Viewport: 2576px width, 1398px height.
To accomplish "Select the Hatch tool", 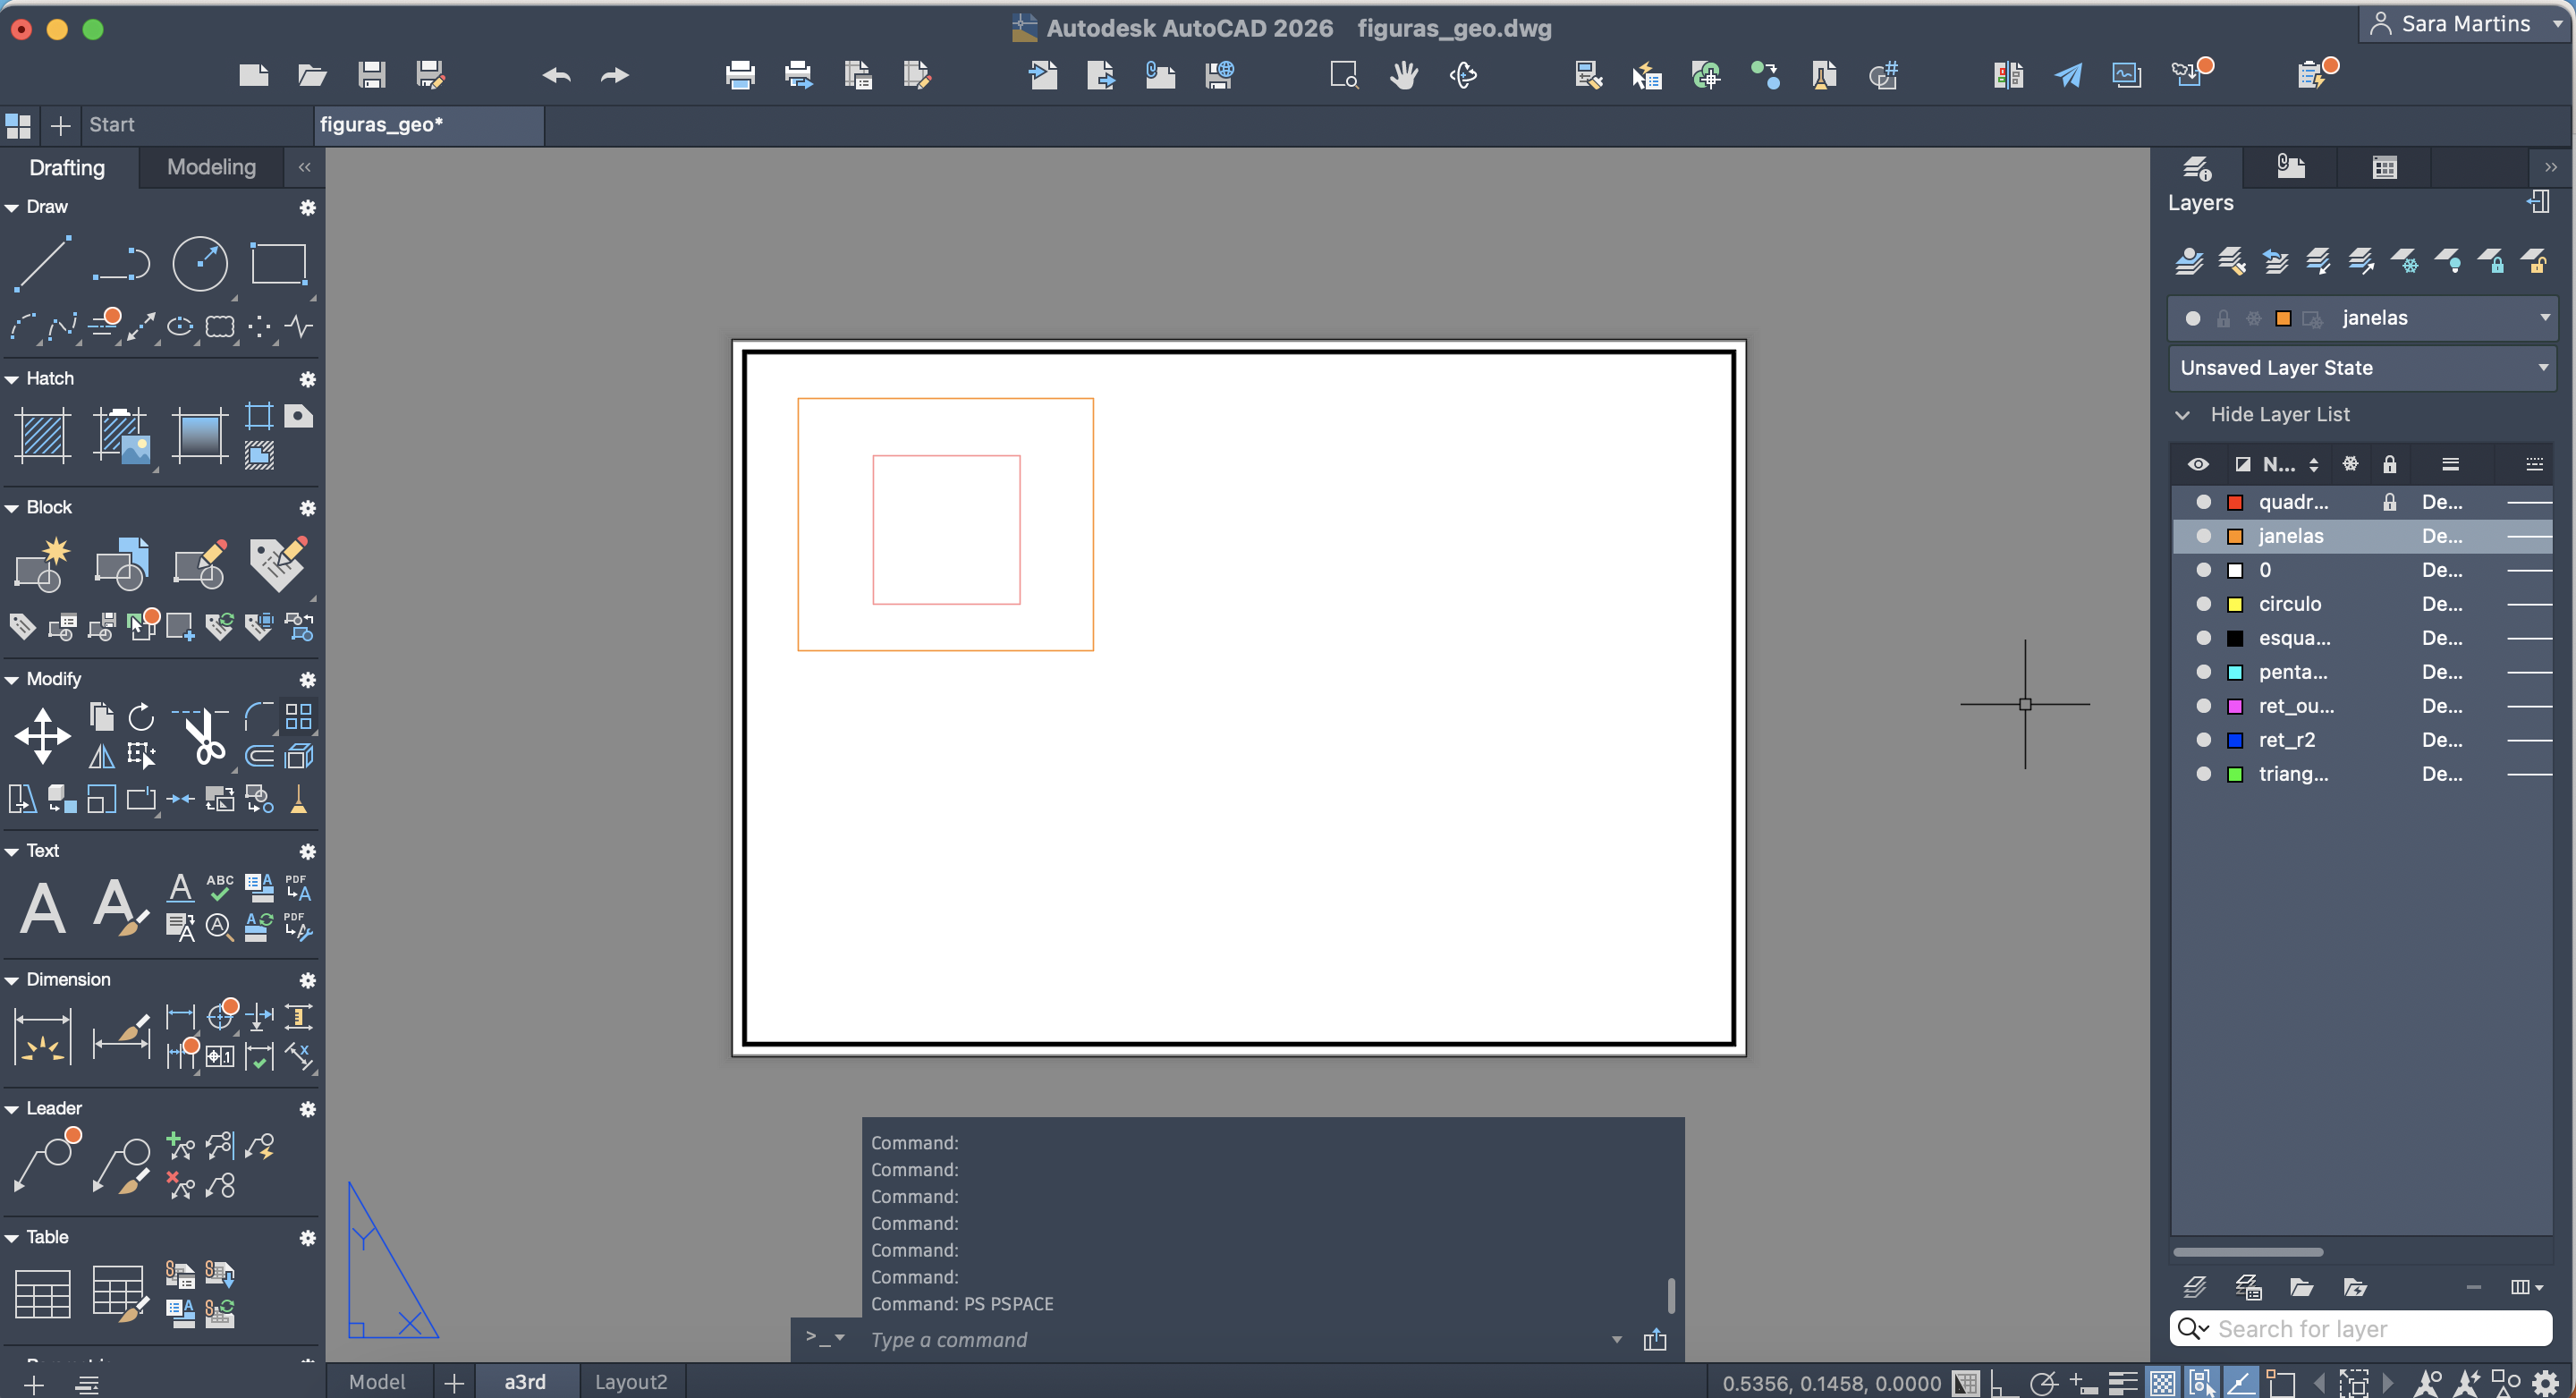I will pos(42,435).
